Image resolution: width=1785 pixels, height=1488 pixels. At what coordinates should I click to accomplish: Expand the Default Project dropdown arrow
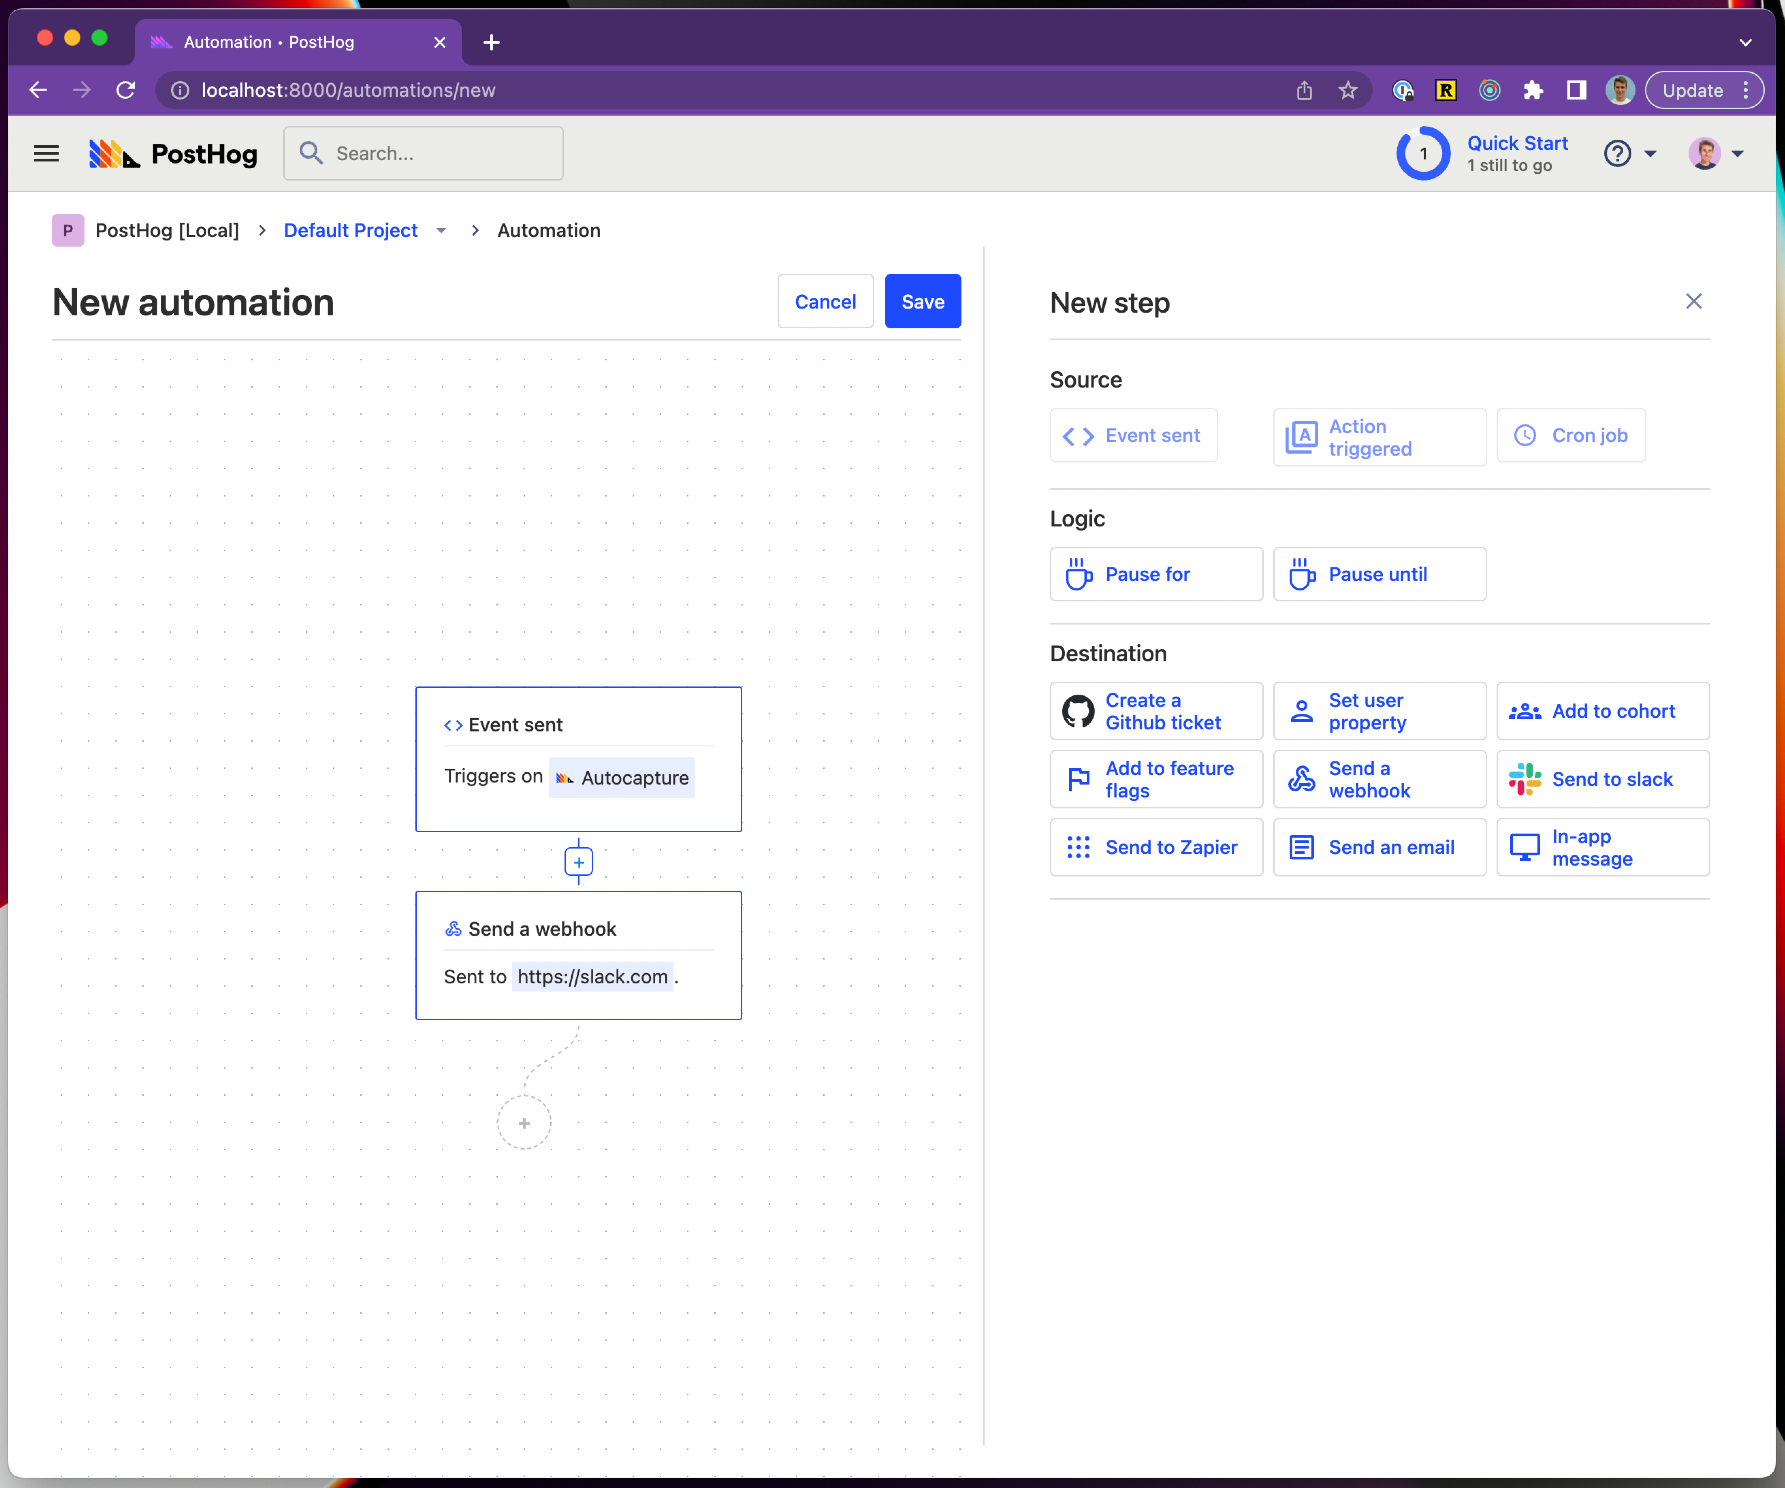[x=441, y=231]
